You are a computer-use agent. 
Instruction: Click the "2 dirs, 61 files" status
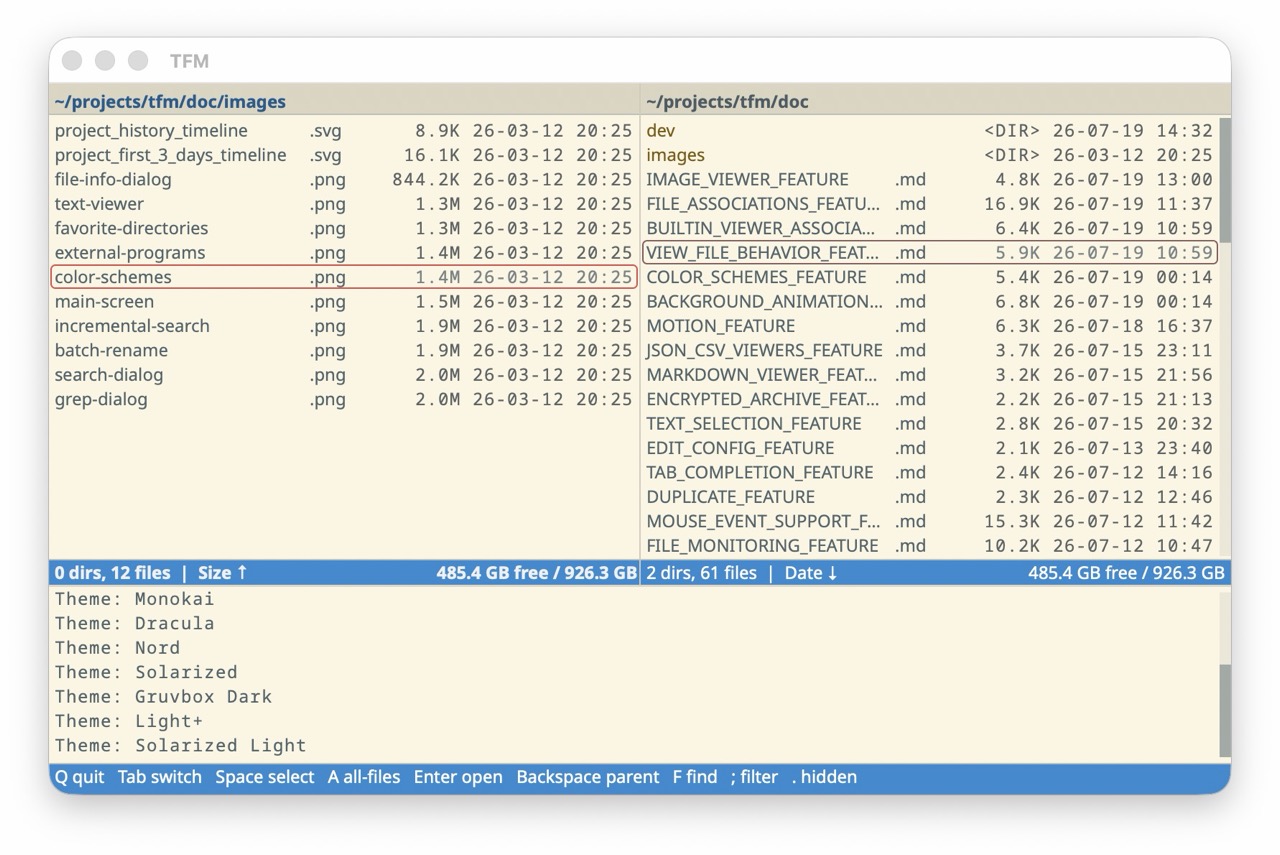(x=701, y=573)
